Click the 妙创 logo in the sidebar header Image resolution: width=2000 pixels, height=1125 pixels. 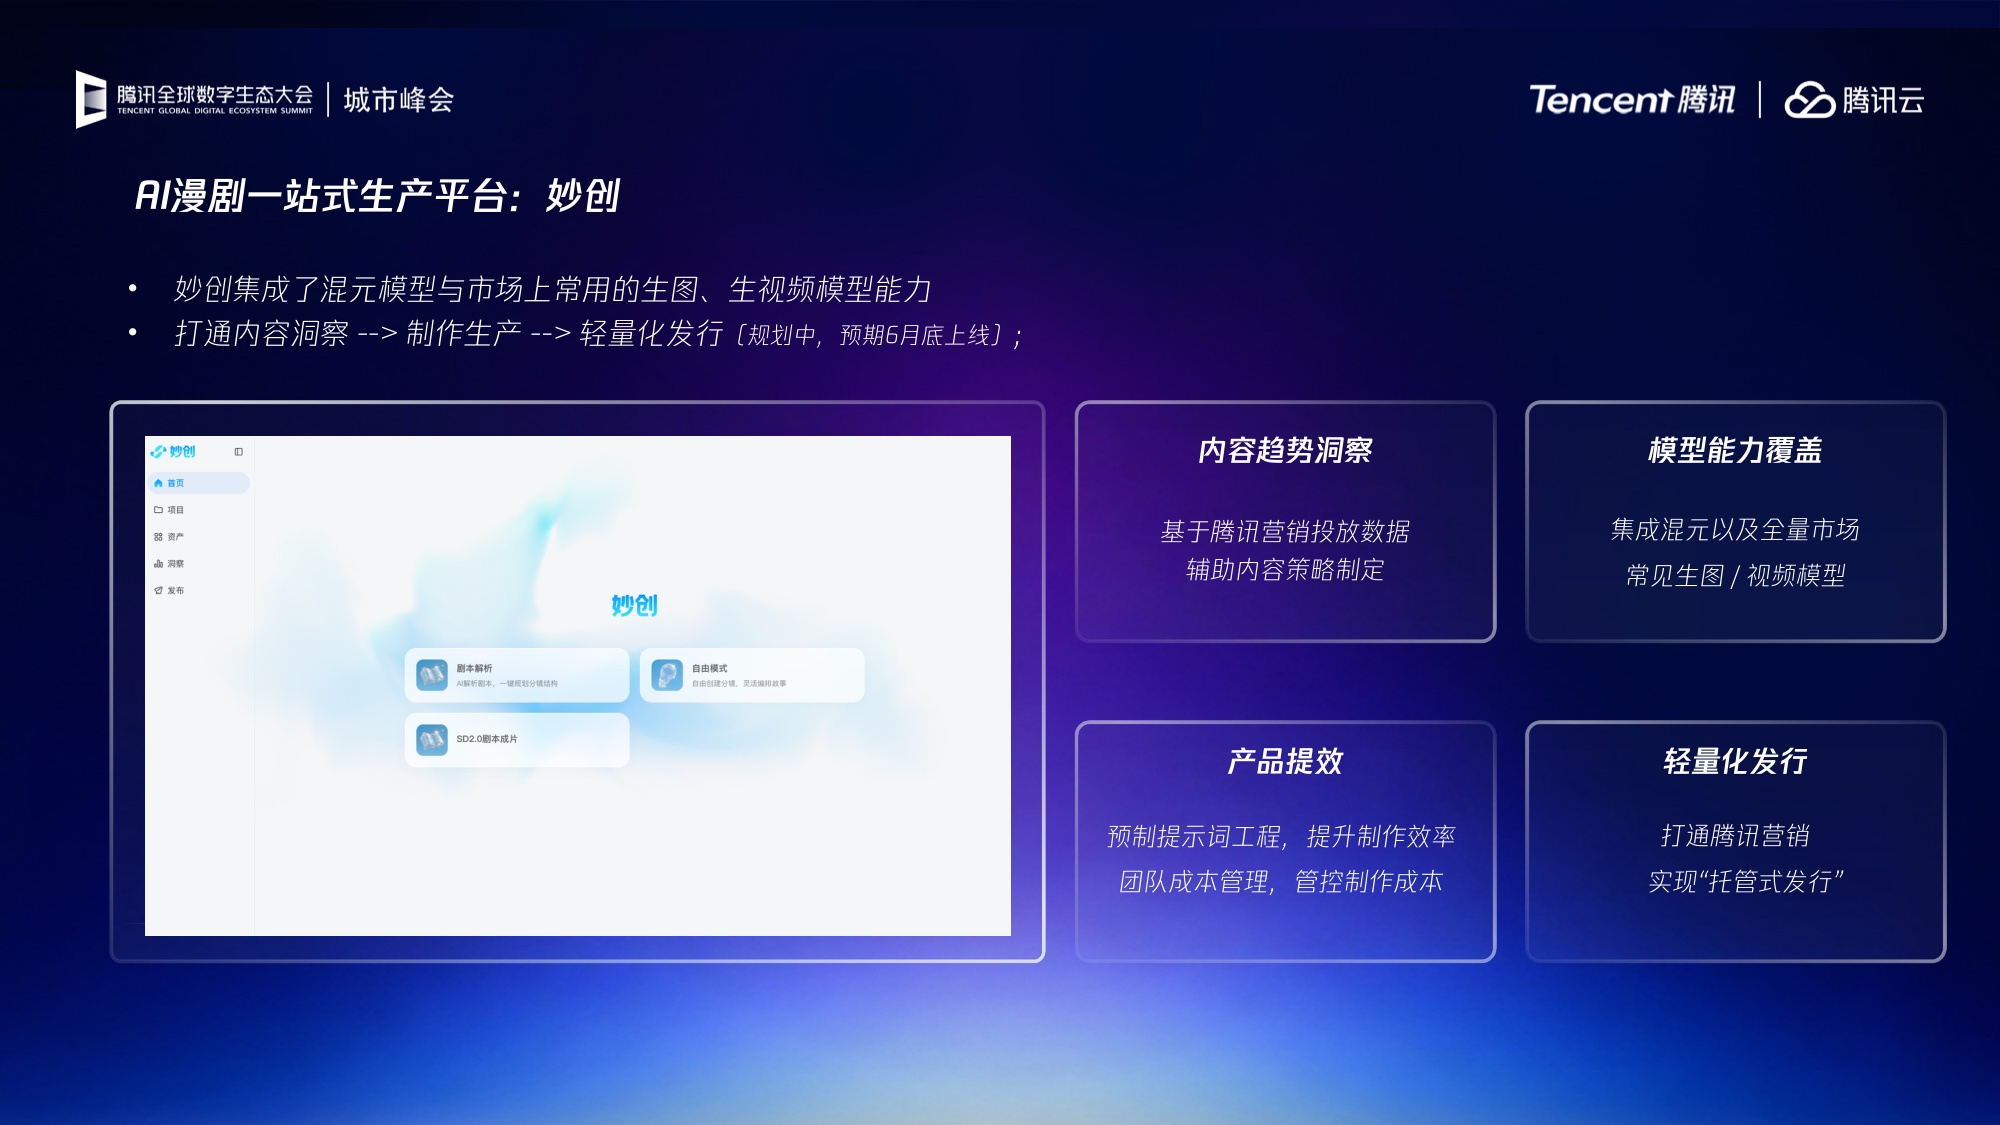coord(173,452)
